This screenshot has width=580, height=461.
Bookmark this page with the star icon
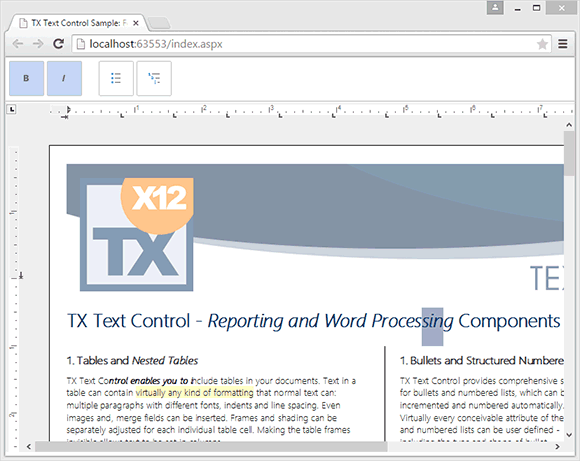(542, 44)
